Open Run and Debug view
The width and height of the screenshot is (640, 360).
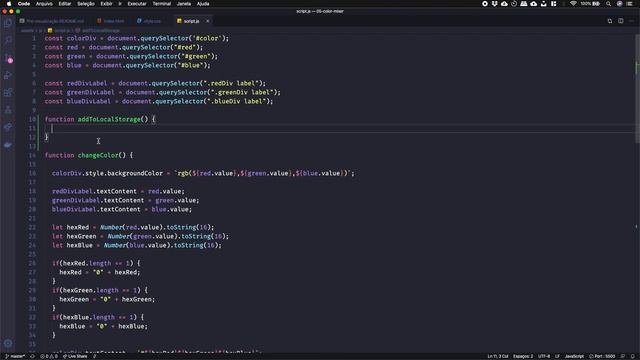click(x=8, y=75)
